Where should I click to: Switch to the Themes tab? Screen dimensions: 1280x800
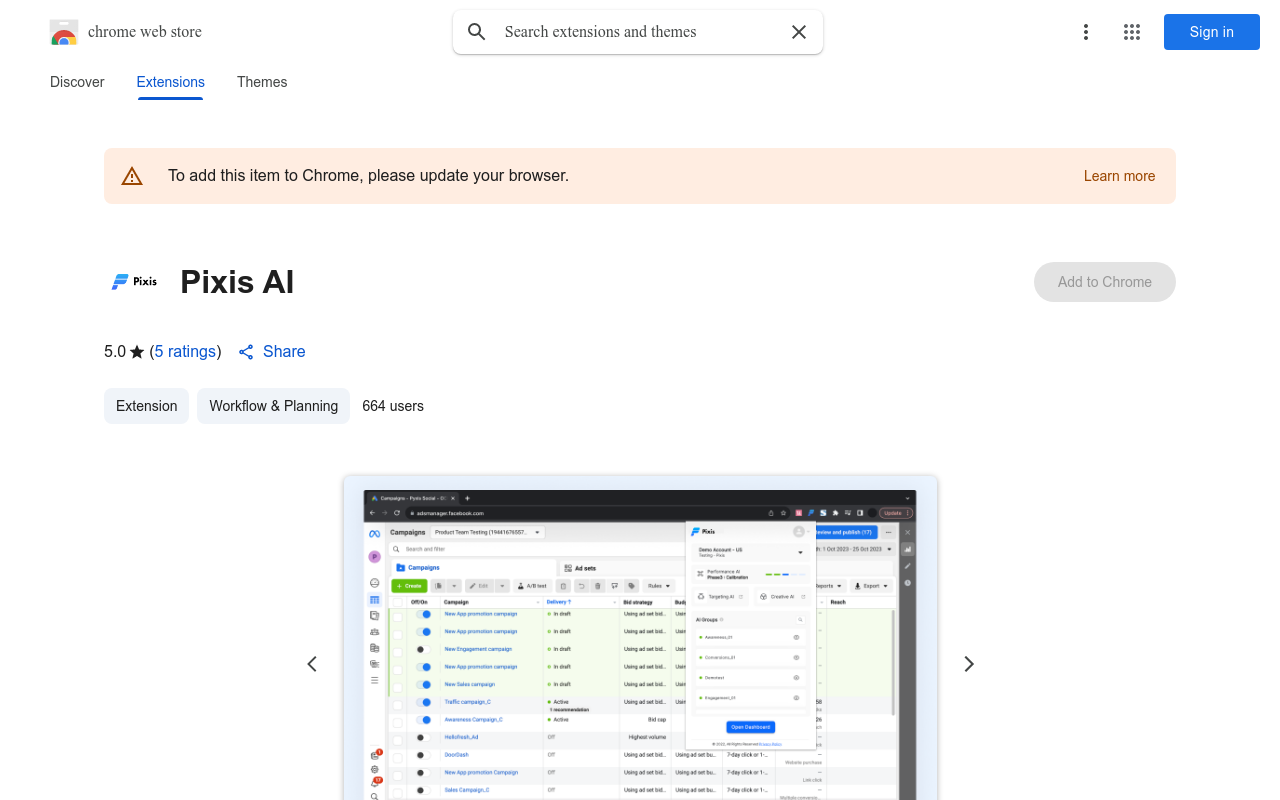pos(262,82)
